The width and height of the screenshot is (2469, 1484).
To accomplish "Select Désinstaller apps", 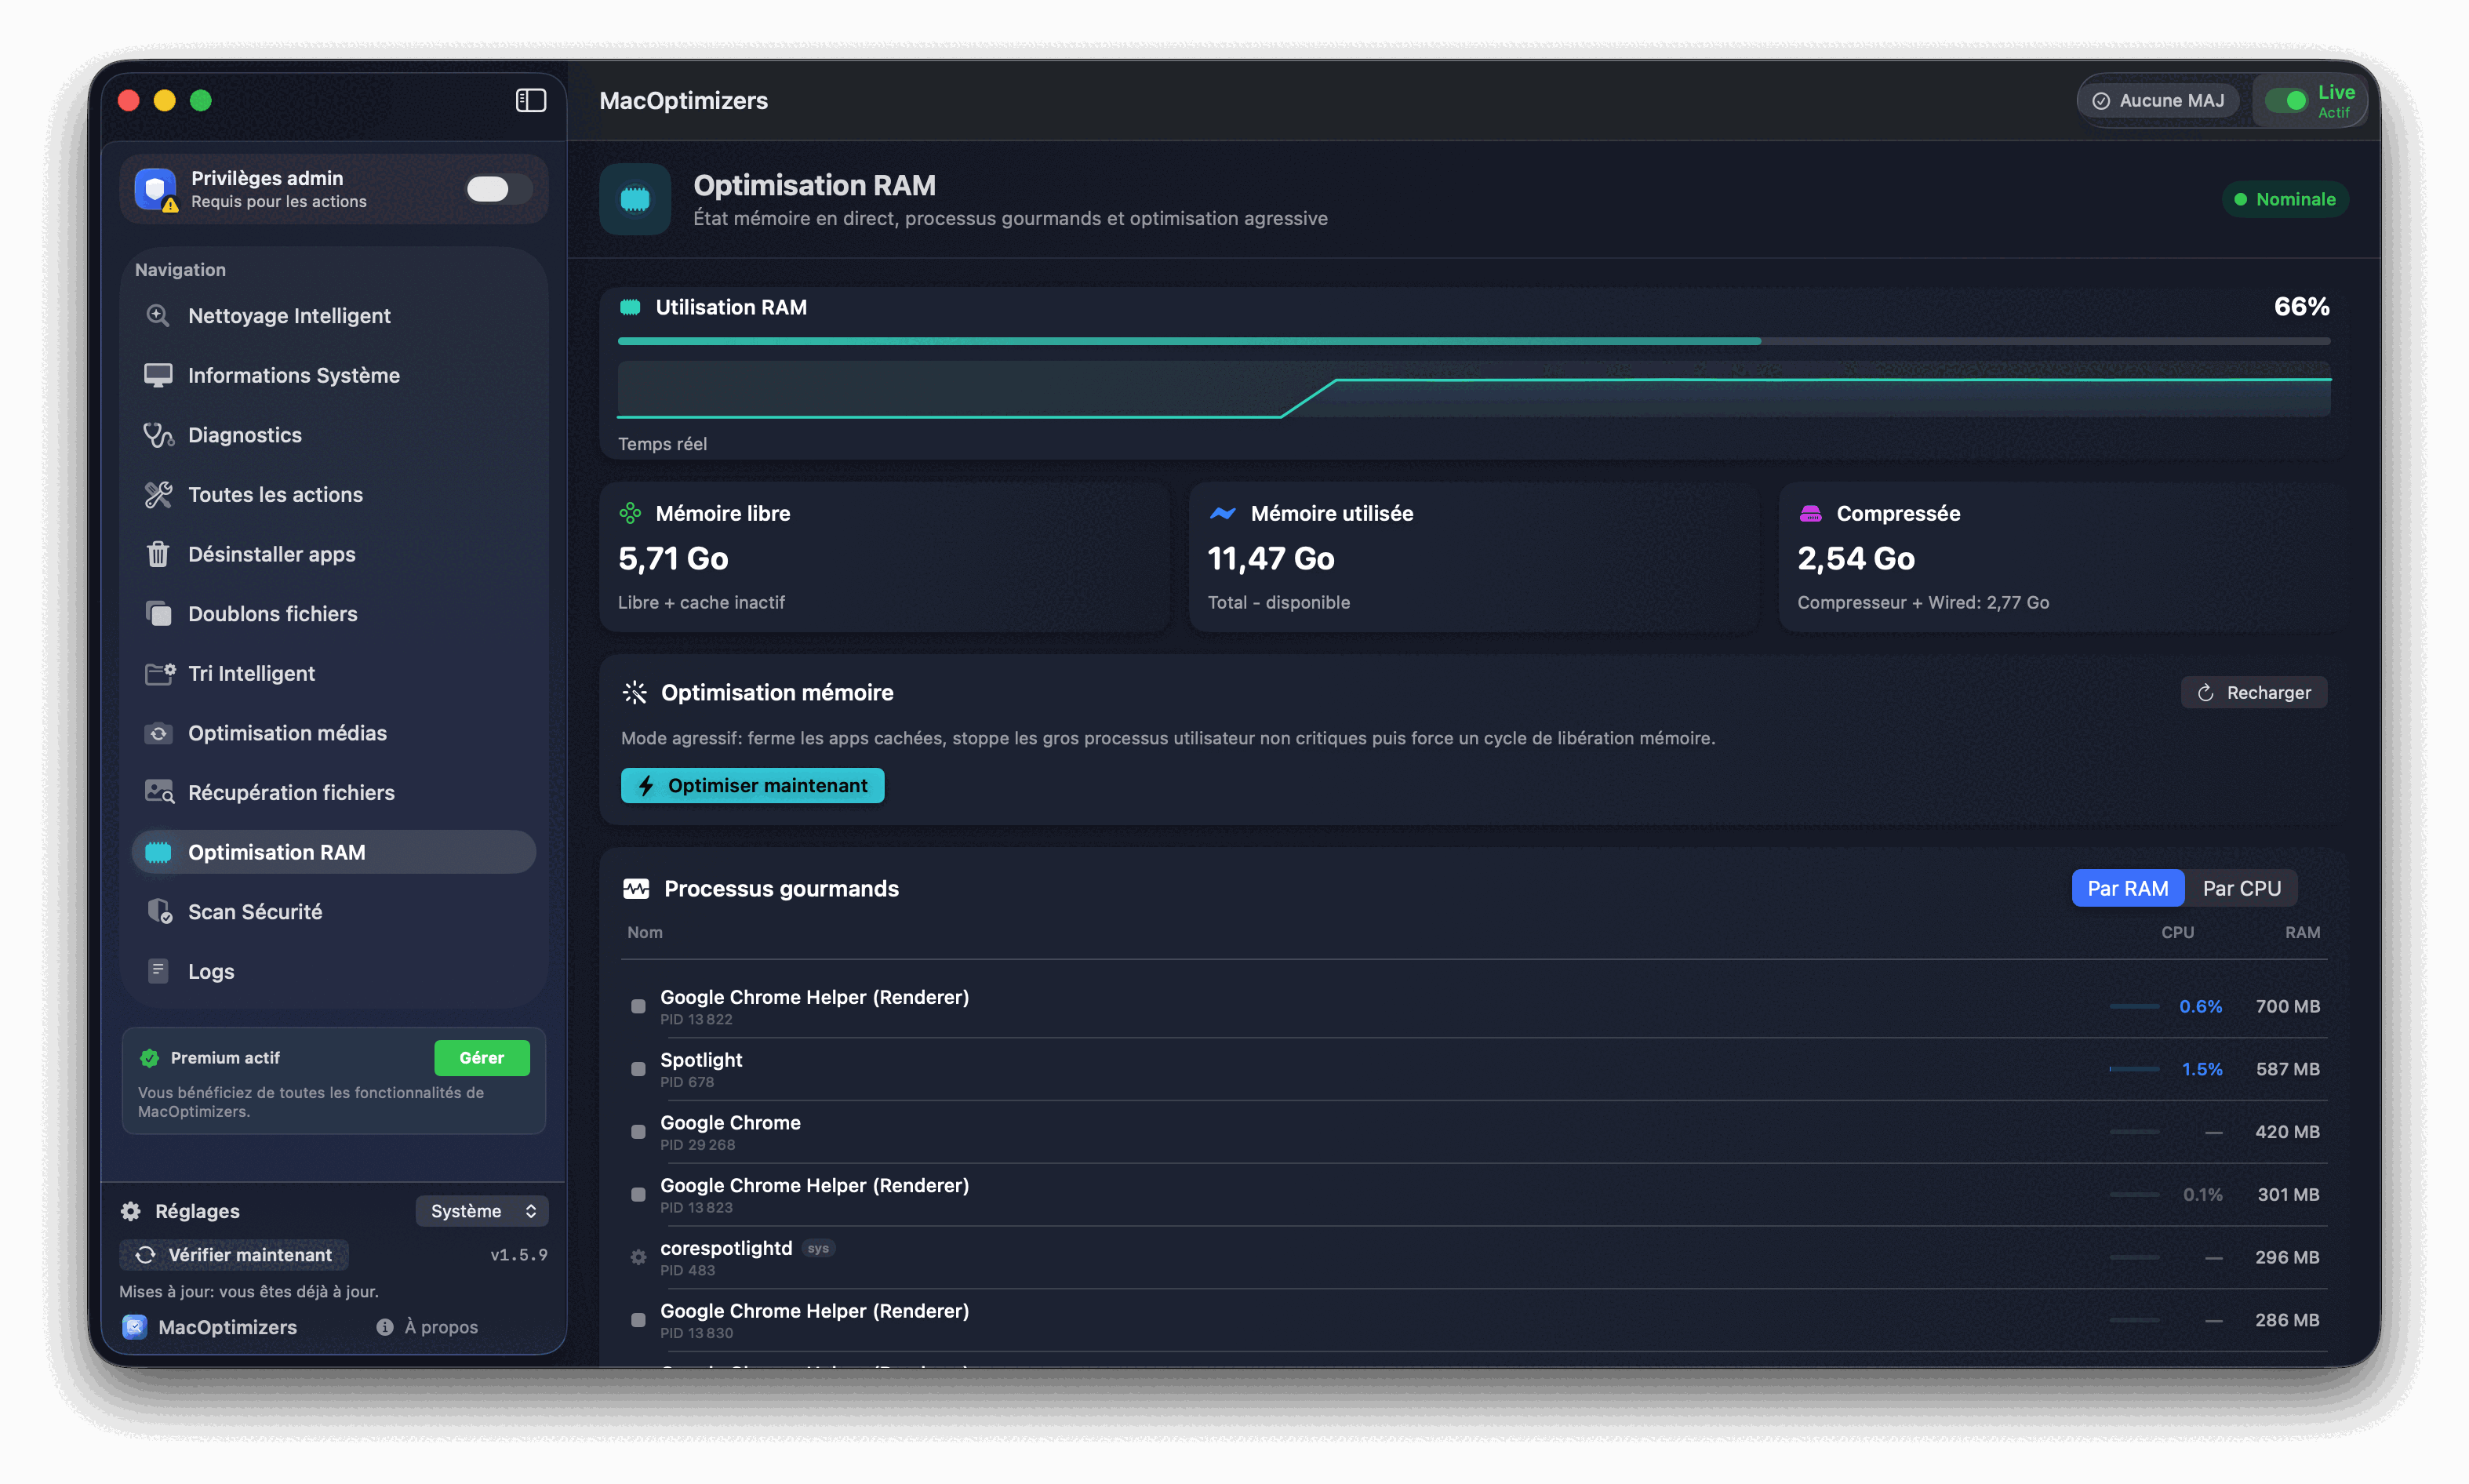I will 272,554.
